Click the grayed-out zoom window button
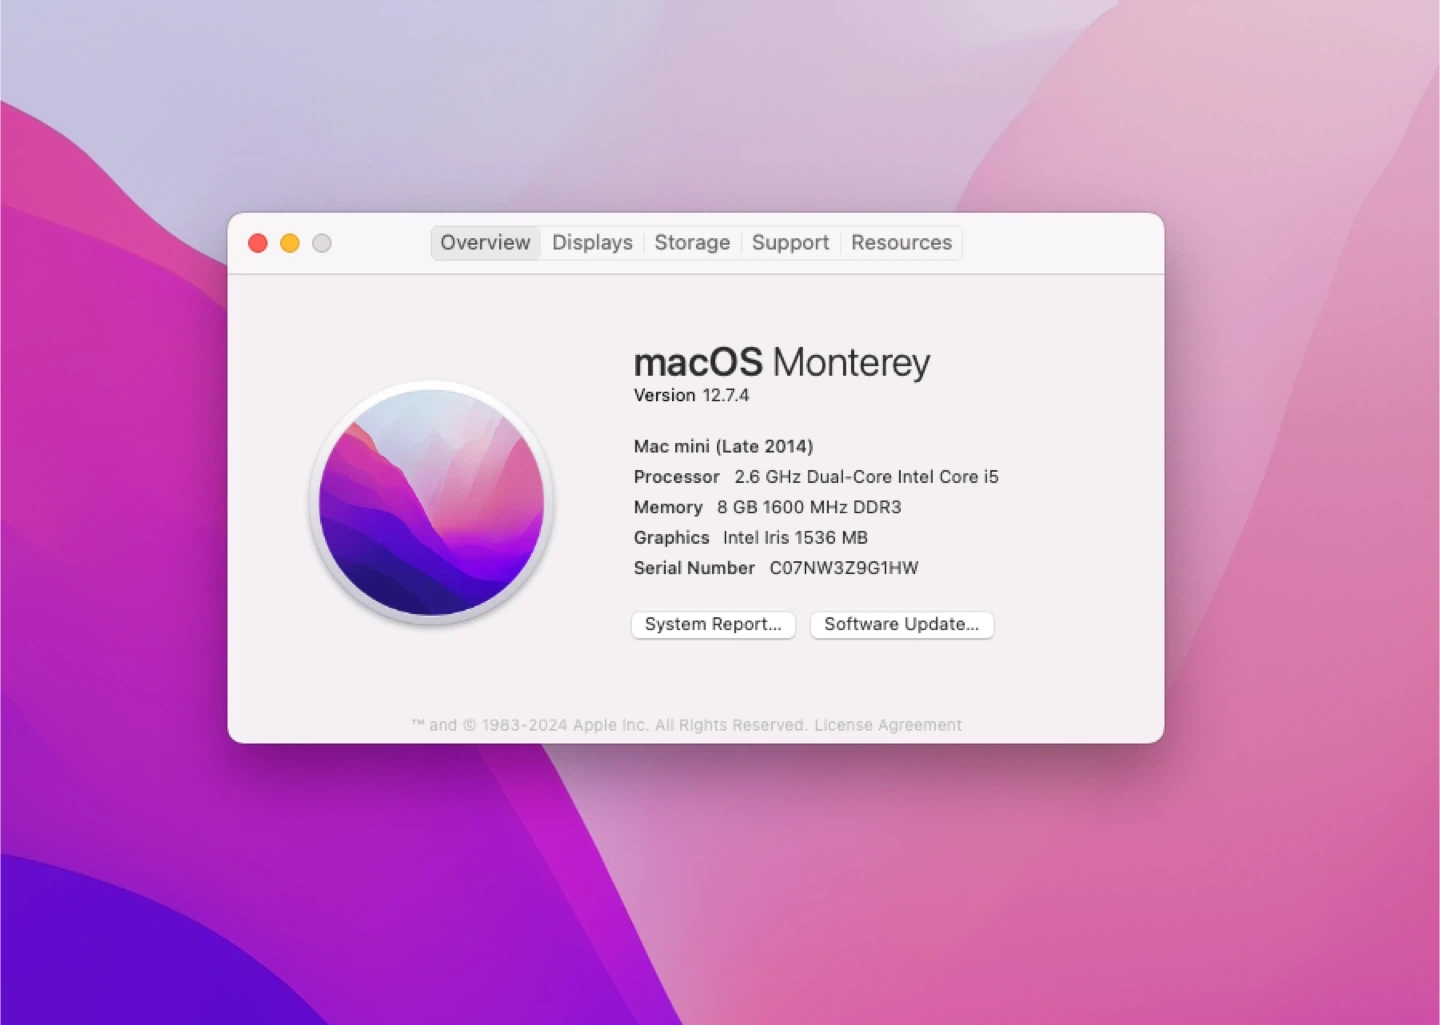The image size is (1440, 1025). point(322,243)
